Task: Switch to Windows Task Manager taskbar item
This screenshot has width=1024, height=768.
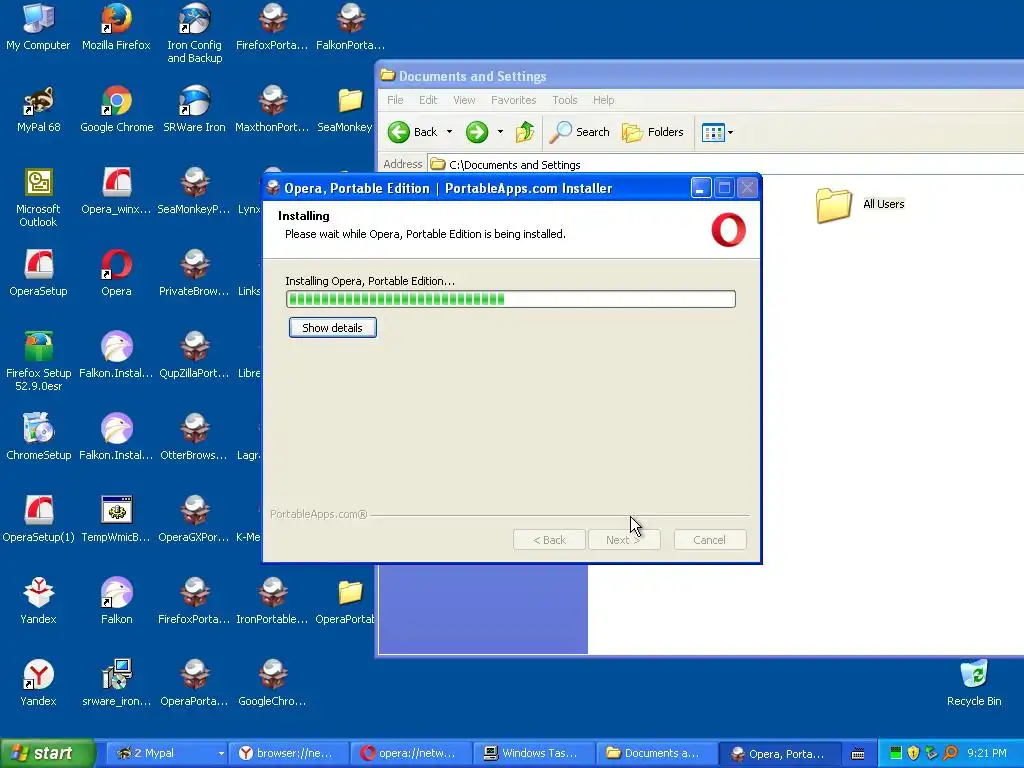Action: click(532, 754)
